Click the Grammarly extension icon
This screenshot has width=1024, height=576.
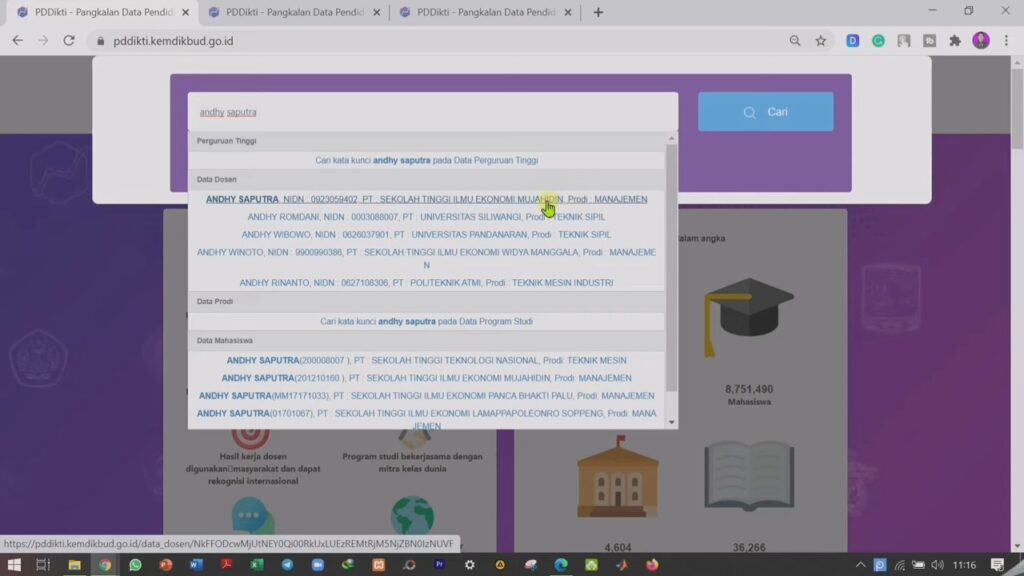tap(878, 41)
